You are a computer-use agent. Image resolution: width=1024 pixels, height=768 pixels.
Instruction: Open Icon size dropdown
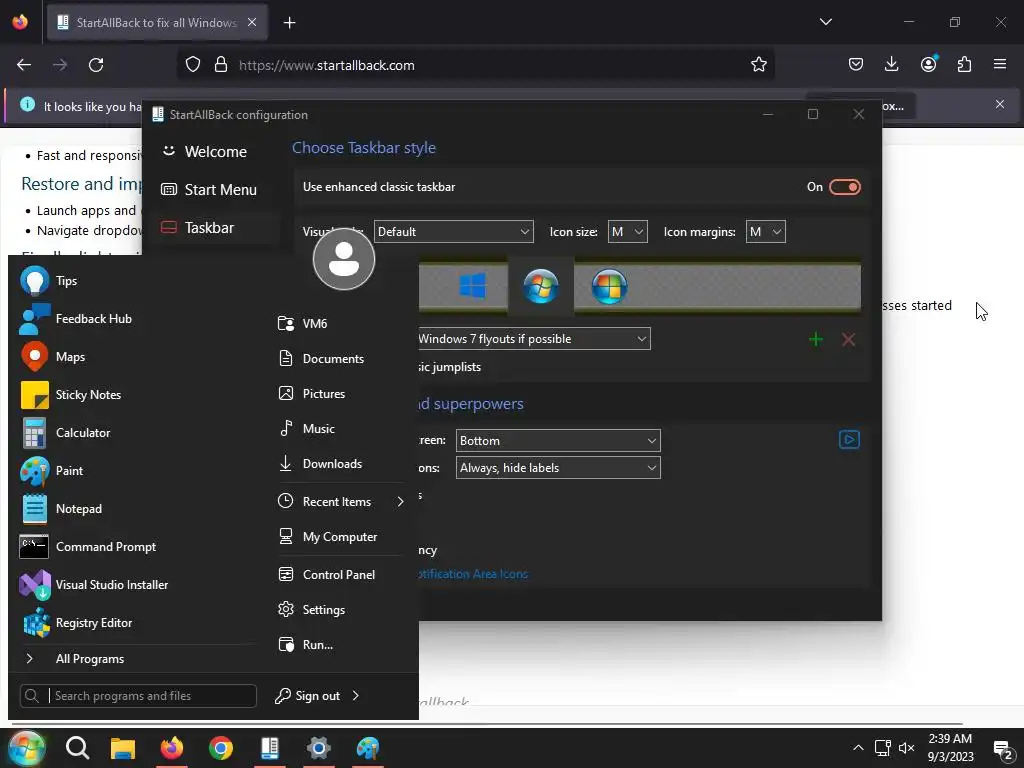point(628,232)
